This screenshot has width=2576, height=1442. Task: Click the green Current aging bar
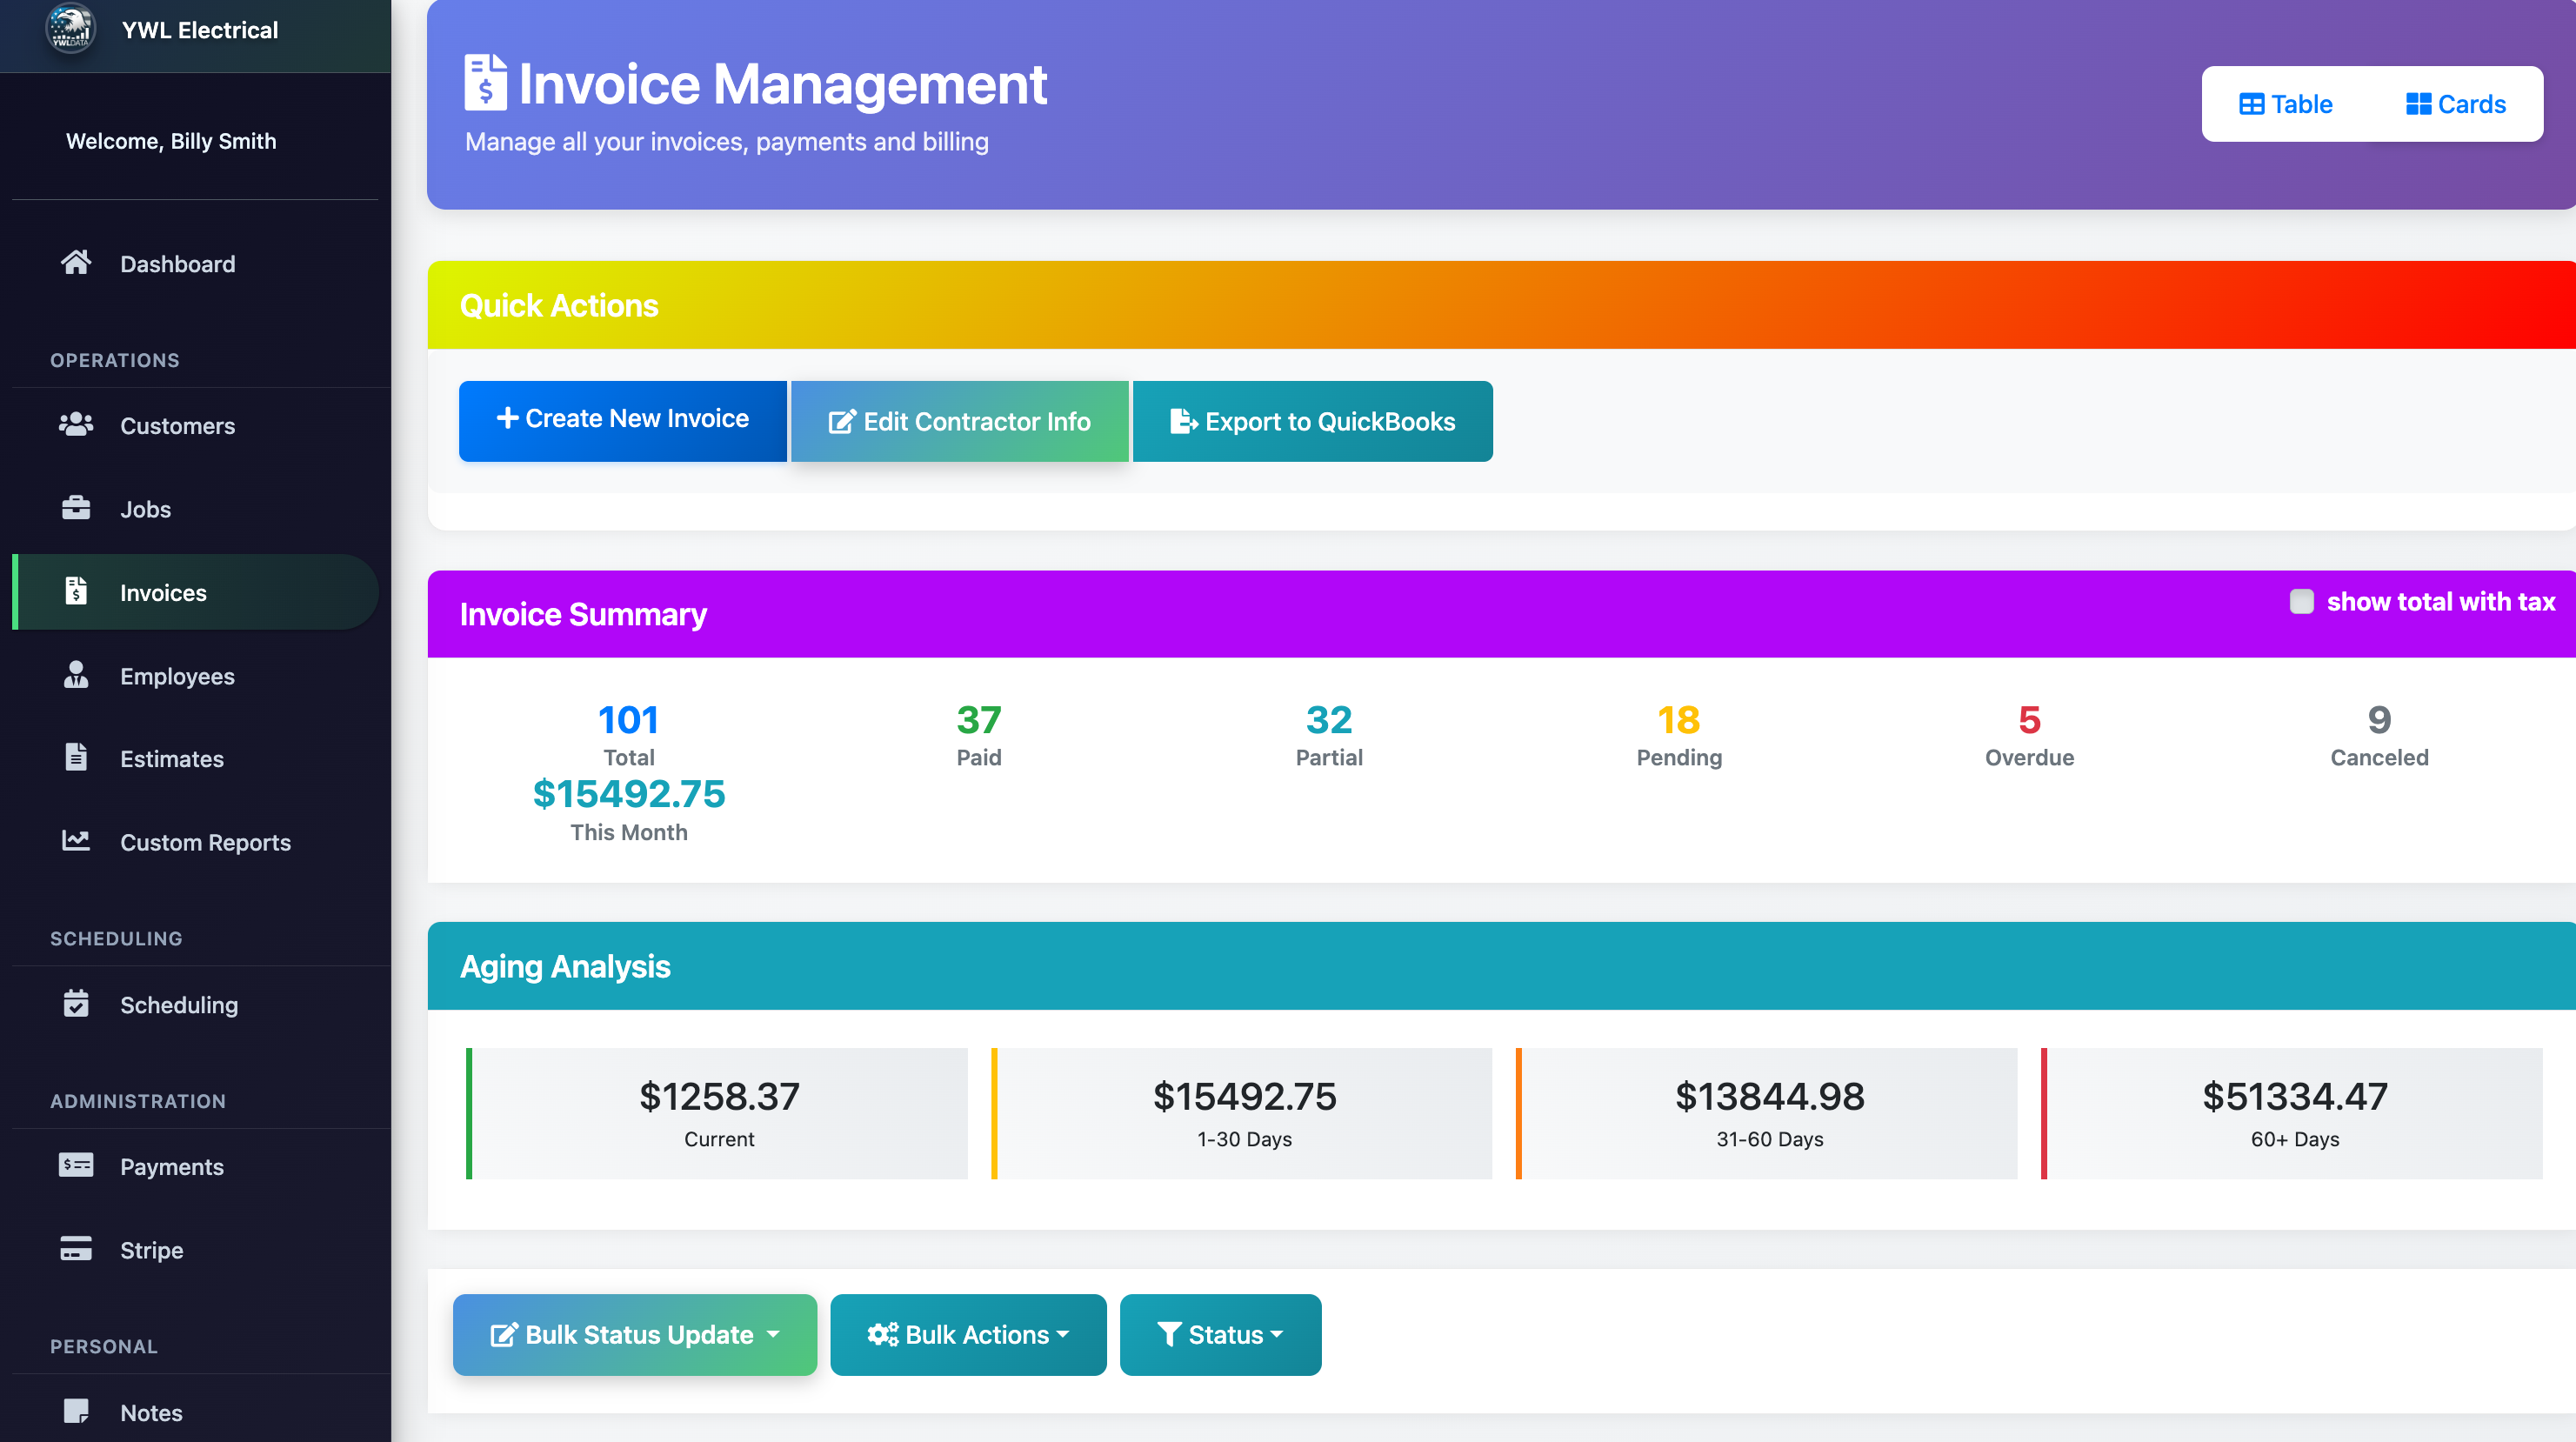pyautogui.click(x=717, y=1113)
